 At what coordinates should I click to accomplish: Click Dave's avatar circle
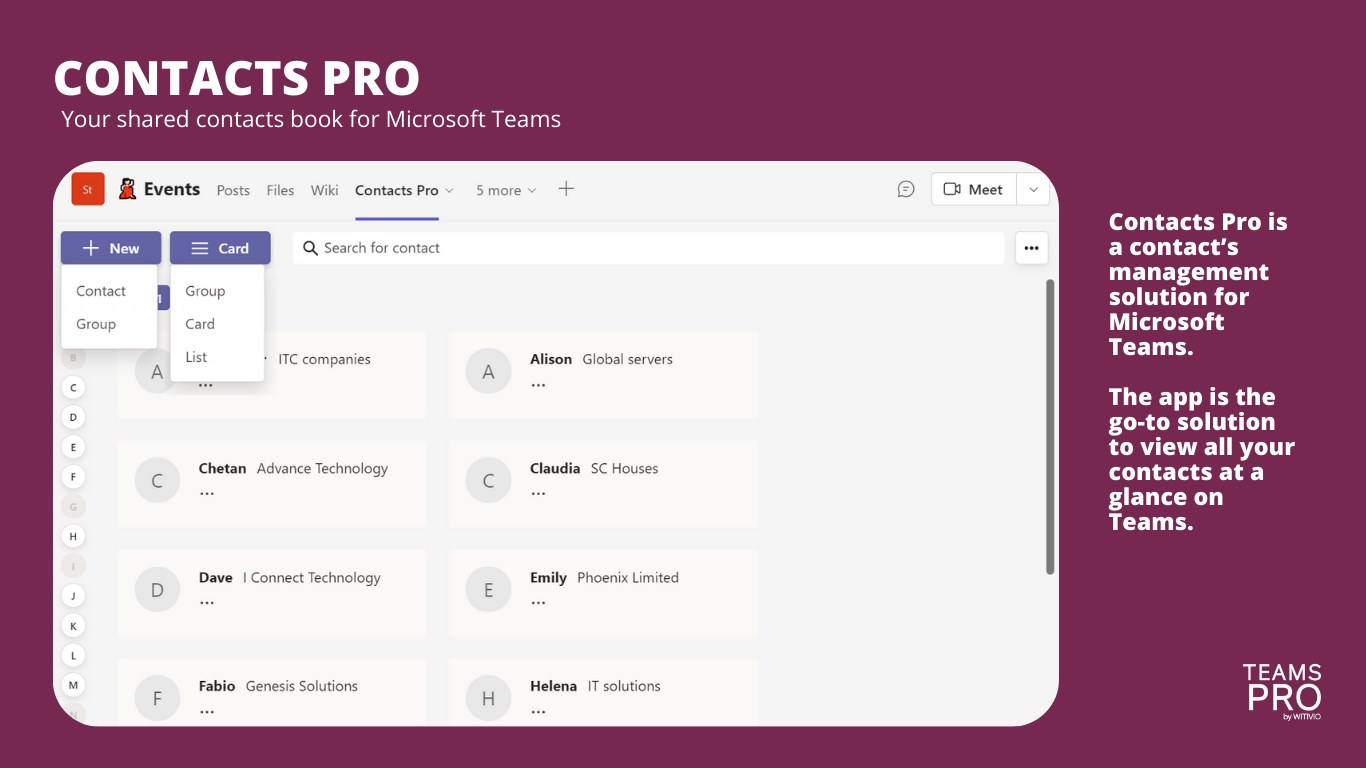pos(157,590)
